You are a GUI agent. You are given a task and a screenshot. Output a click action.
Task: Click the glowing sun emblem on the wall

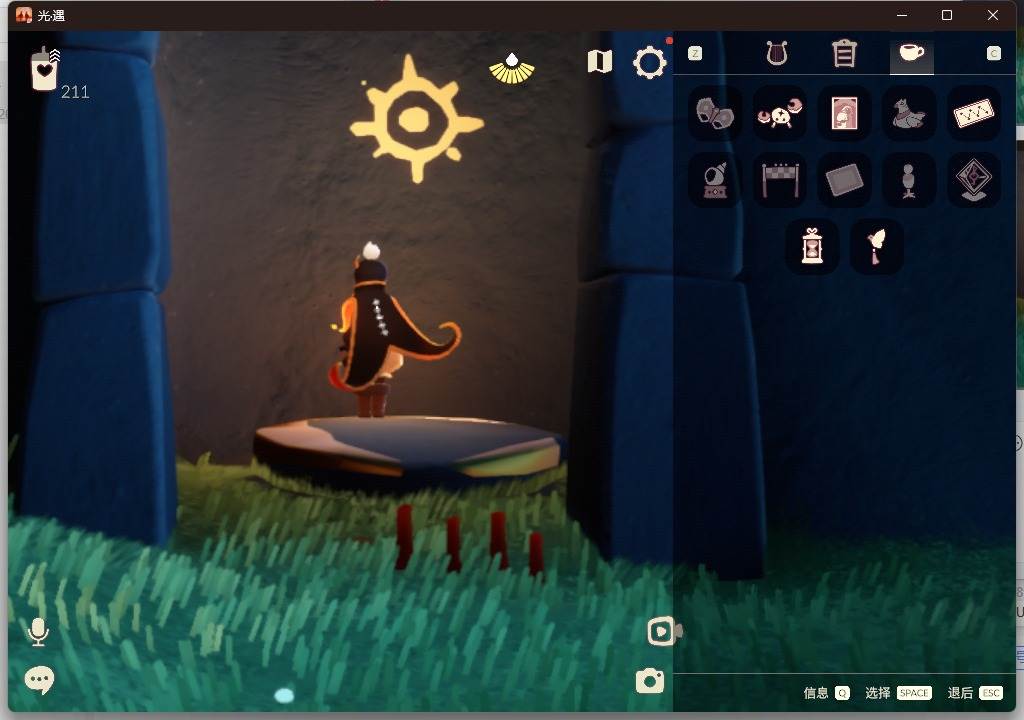coord(415,119)
